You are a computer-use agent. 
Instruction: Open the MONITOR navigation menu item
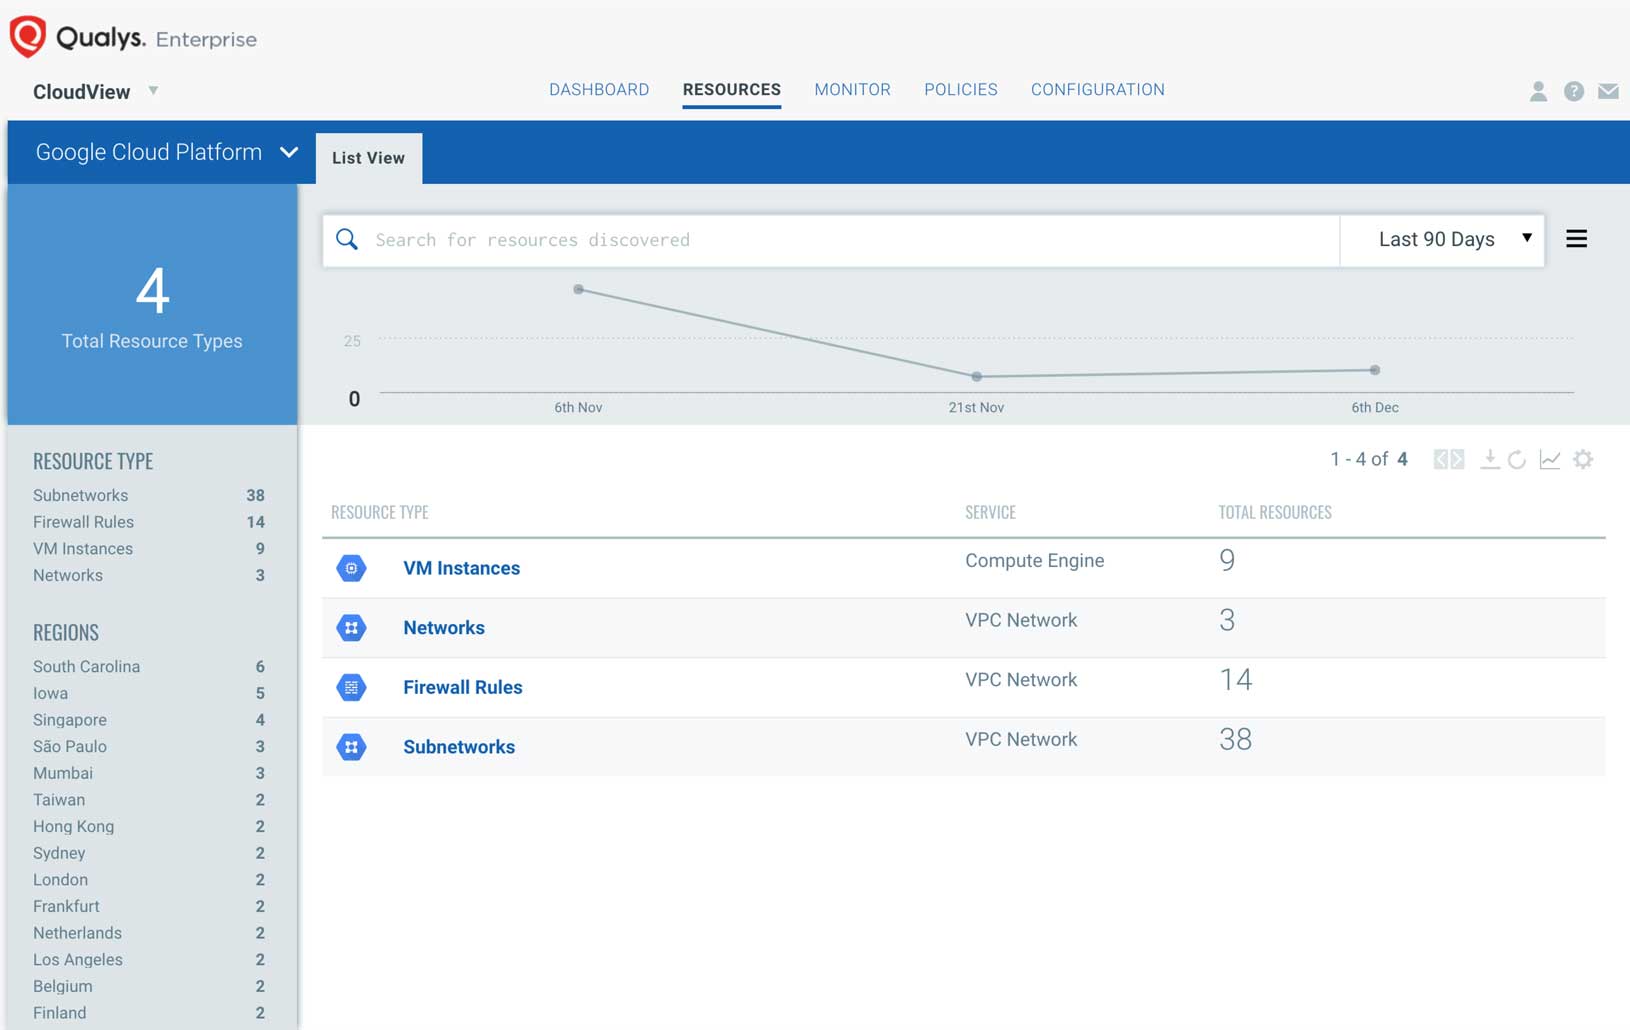point(852,89)
